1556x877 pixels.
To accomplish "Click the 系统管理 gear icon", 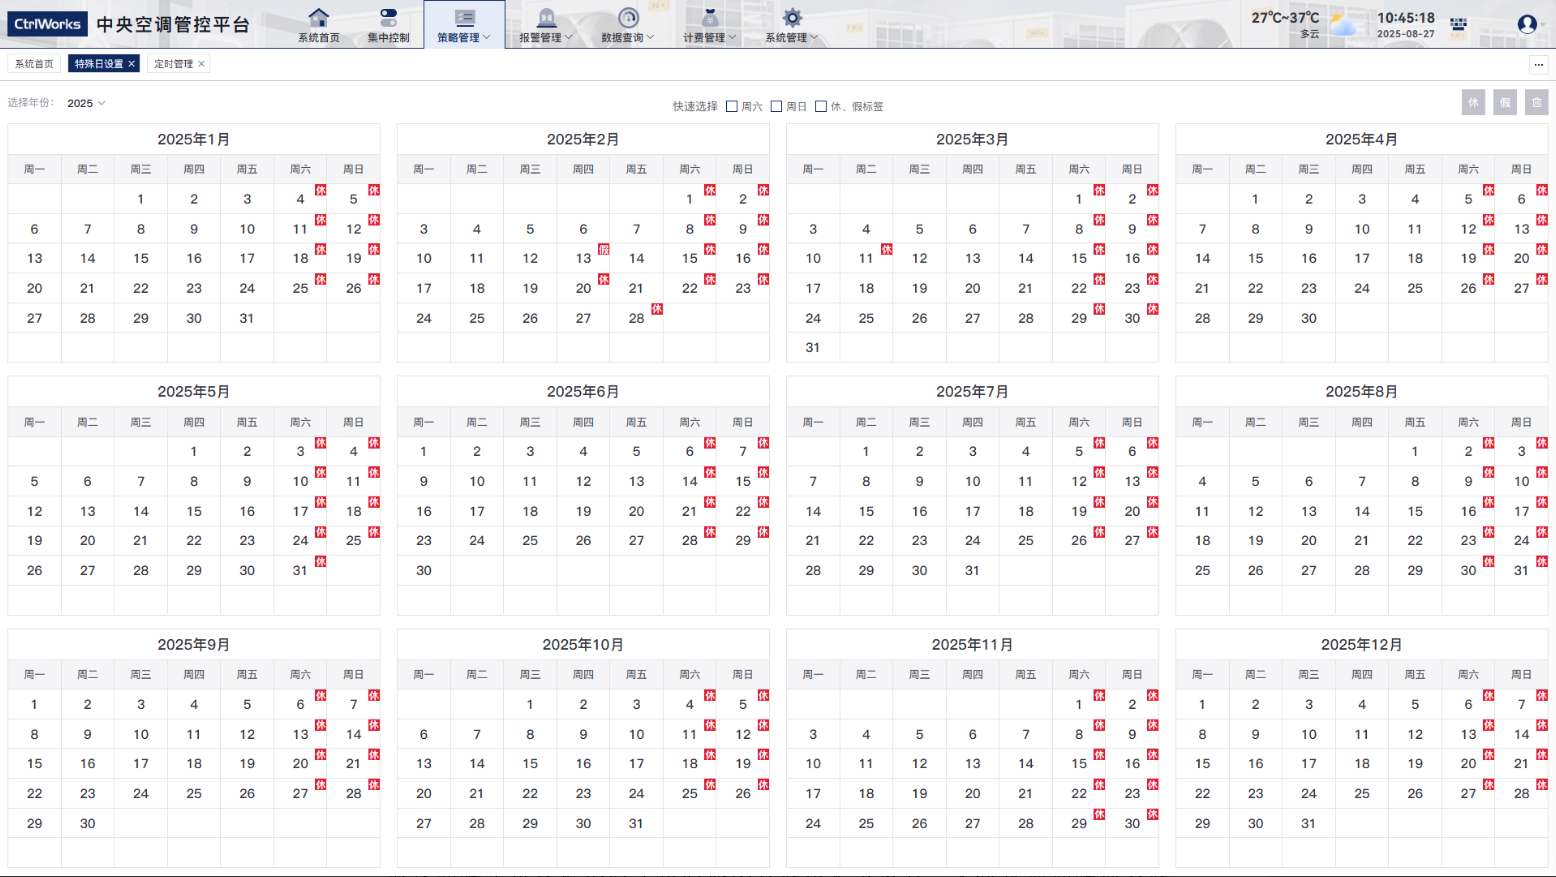I will (792, 18).
